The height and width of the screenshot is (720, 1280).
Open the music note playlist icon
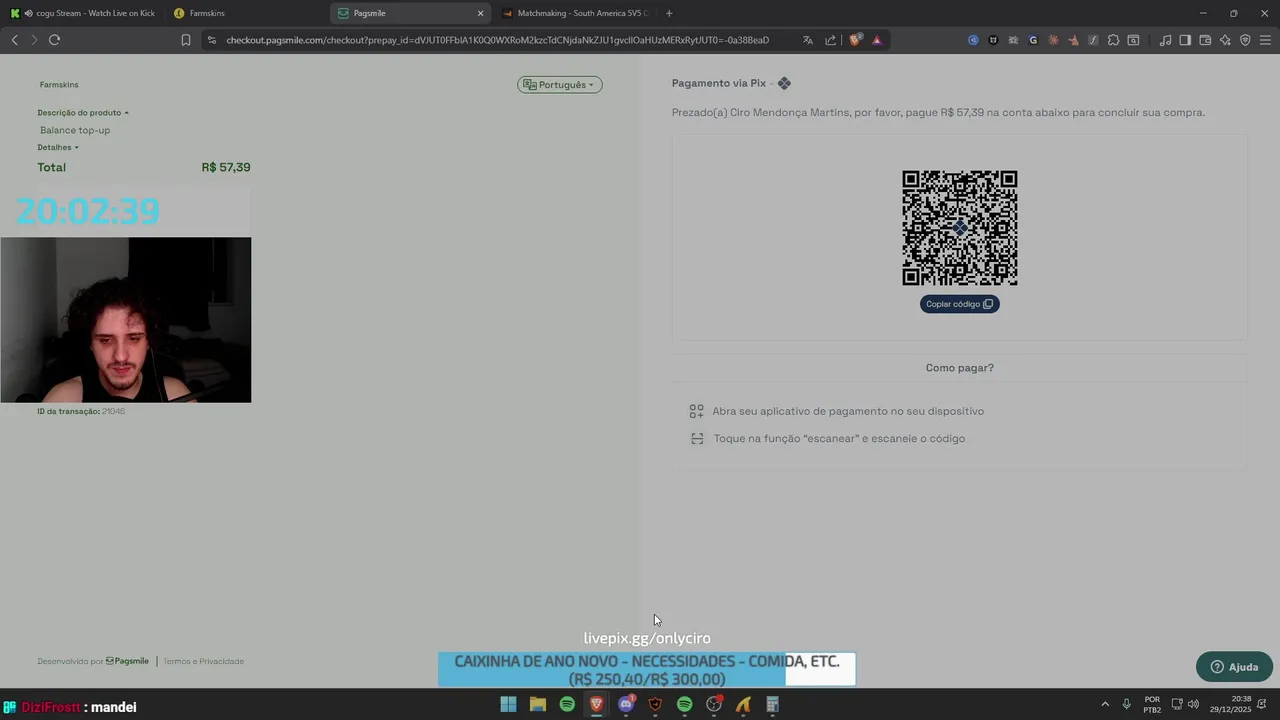1165,40
